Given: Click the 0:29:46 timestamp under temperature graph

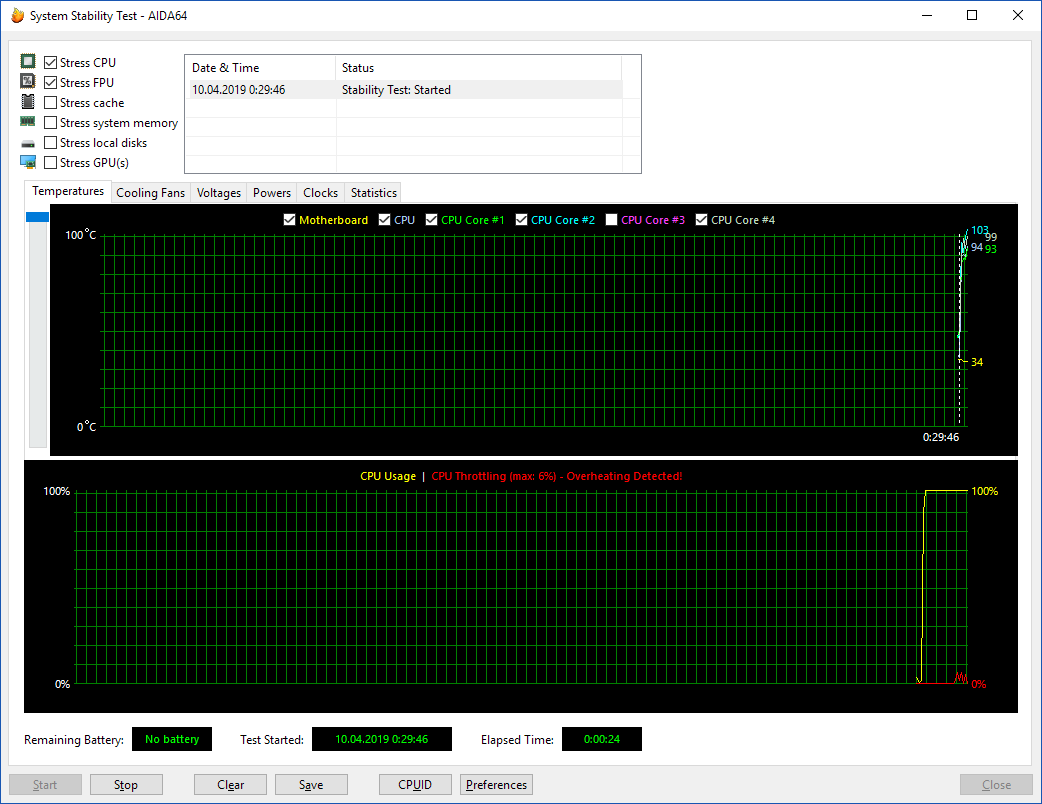Looking at the screenshot, I should point(940,437).
